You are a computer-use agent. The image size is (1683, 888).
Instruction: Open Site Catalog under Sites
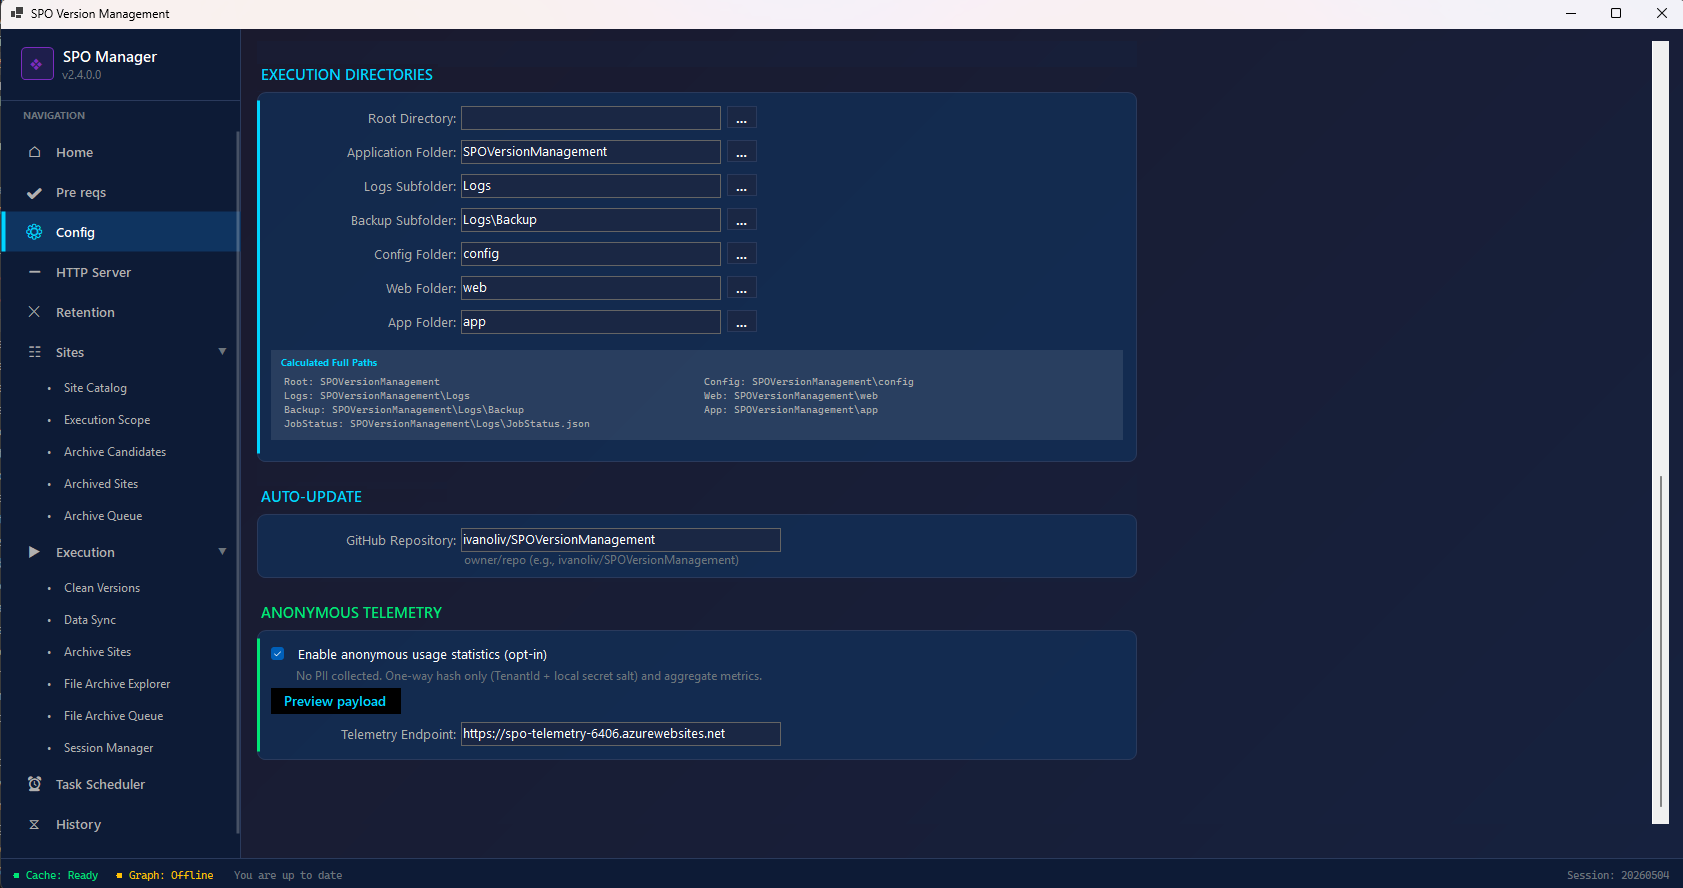(95, 388)
